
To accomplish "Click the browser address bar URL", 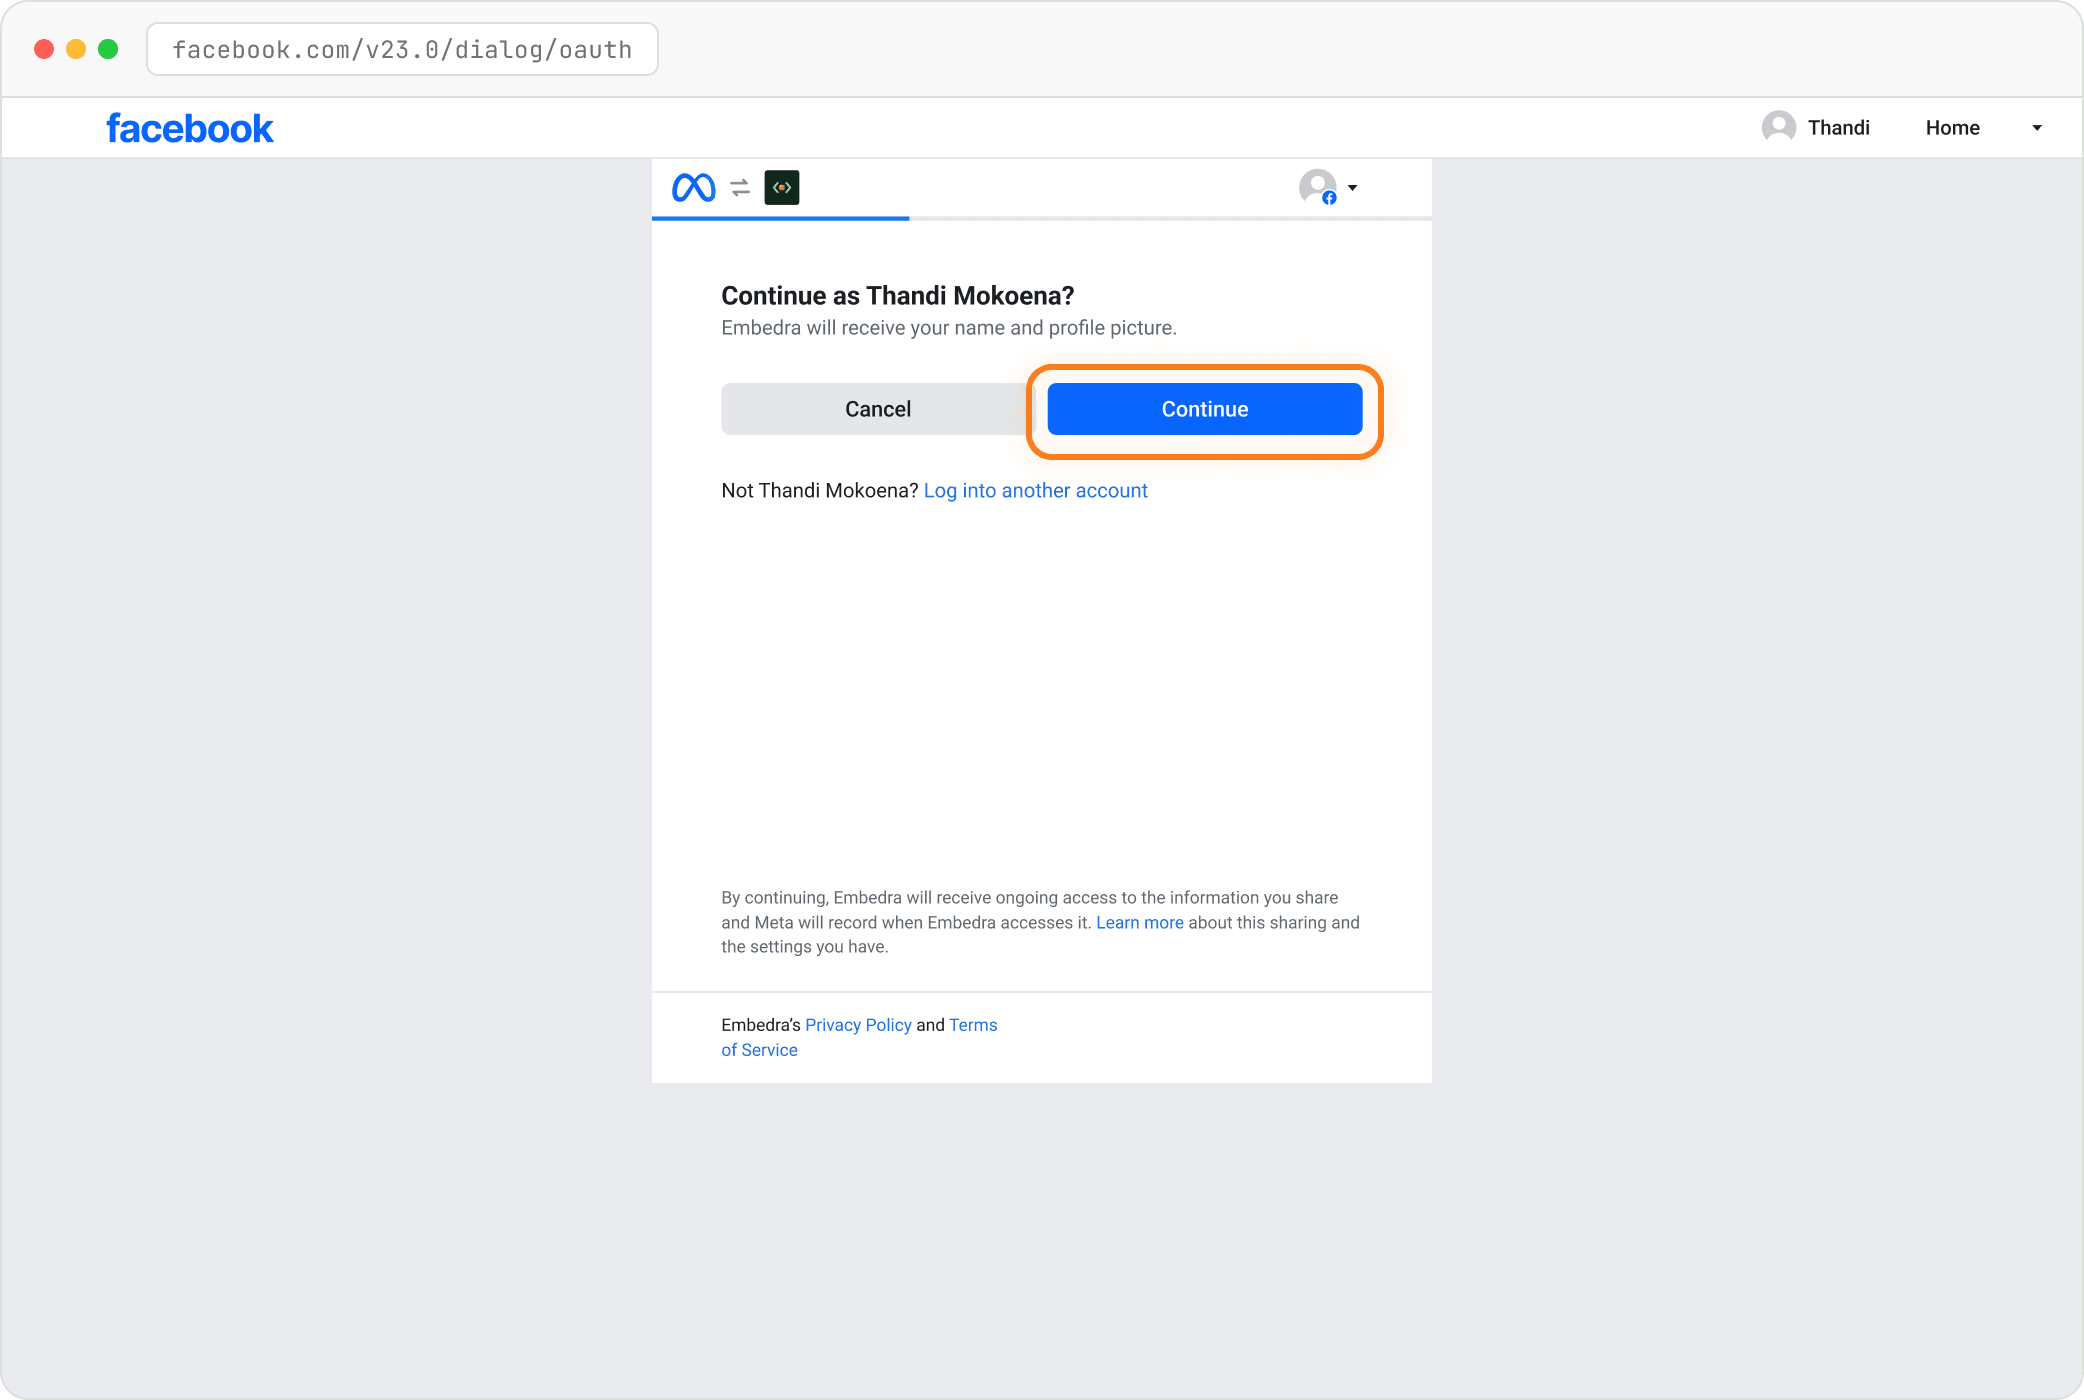I will coord(402,49).
